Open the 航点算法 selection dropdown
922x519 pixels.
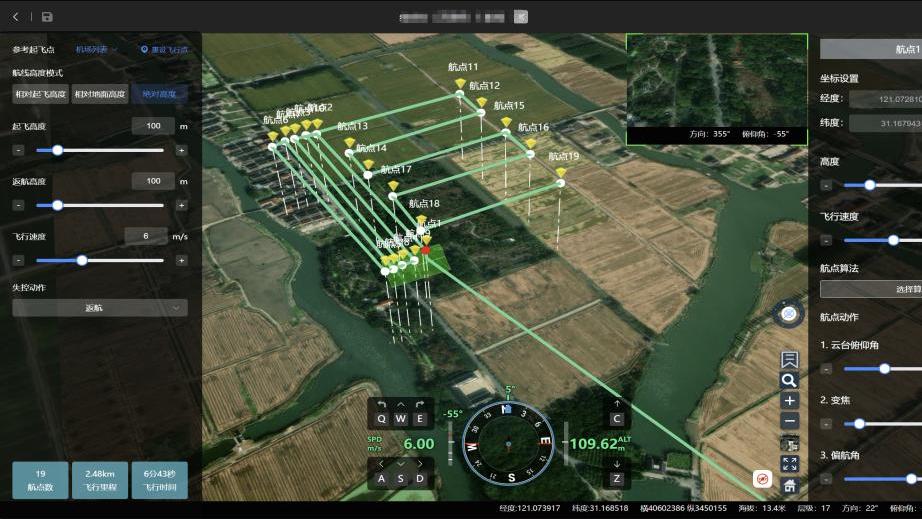(871, 289)
